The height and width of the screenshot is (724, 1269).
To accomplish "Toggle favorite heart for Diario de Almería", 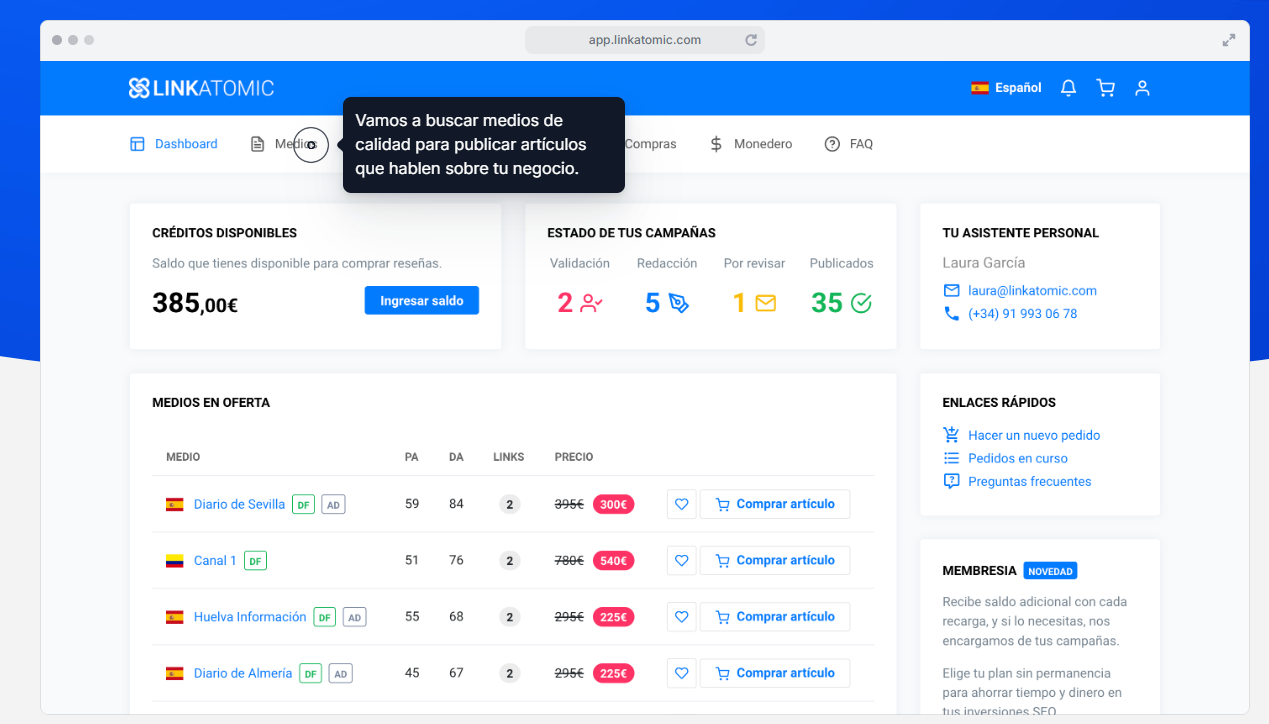I will click(x=681, y=674).
